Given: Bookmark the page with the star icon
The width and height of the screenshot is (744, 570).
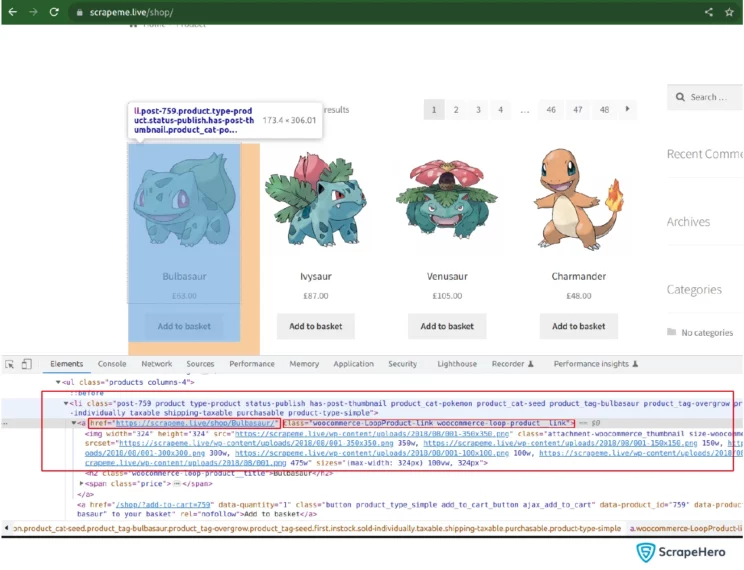Looking at the screenshot, I should pyautogui.click(x=729, y=12).
